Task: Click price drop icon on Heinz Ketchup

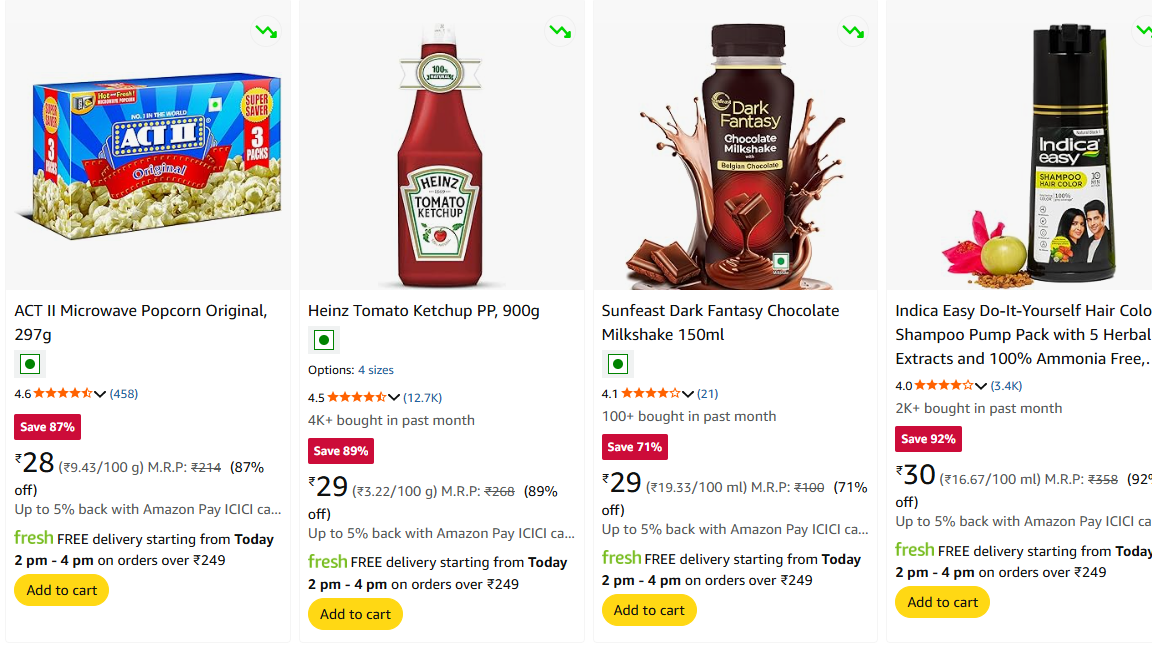Action: pos(560,31)
